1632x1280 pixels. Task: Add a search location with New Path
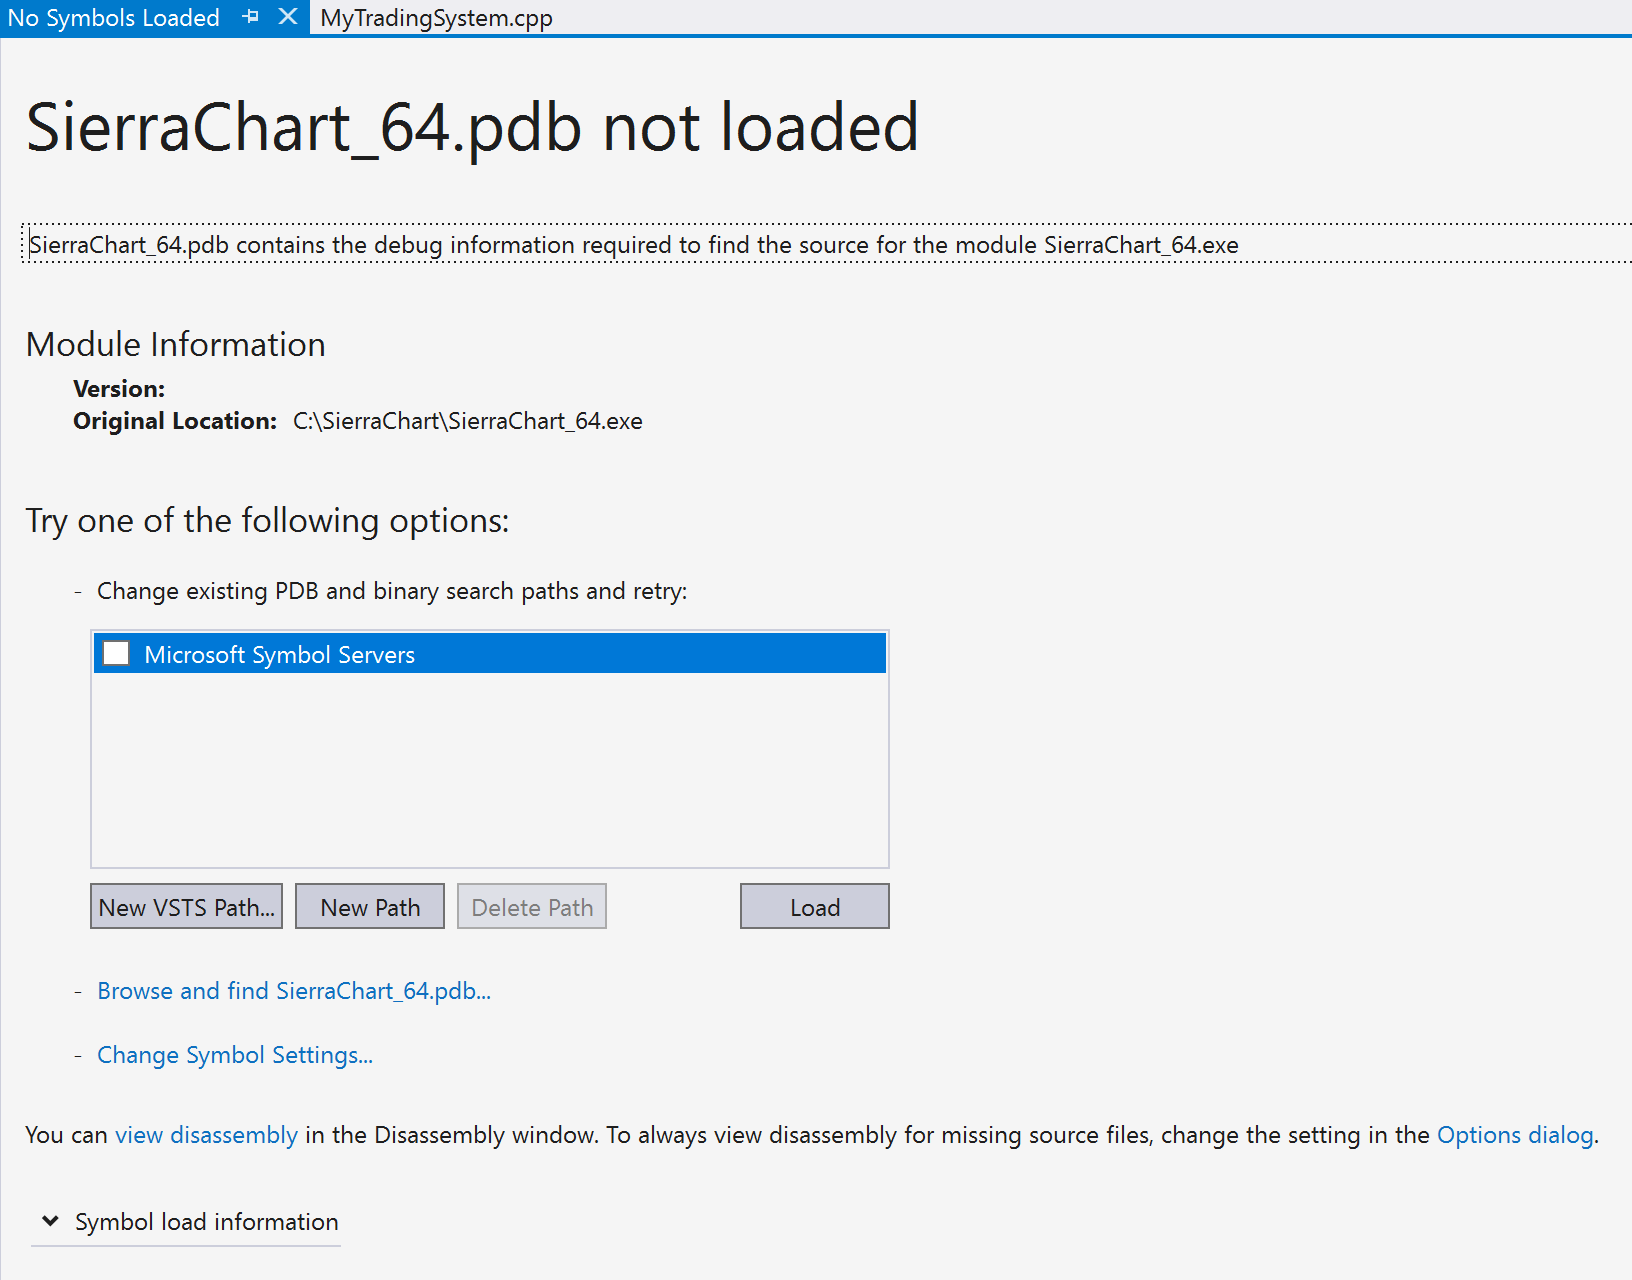click(370, 906)
